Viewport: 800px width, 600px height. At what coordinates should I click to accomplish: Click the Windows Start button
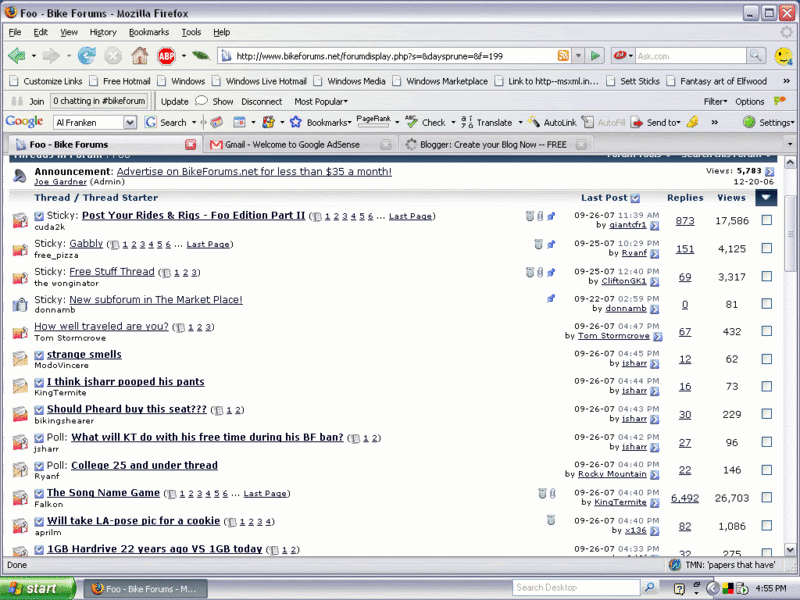38,588
